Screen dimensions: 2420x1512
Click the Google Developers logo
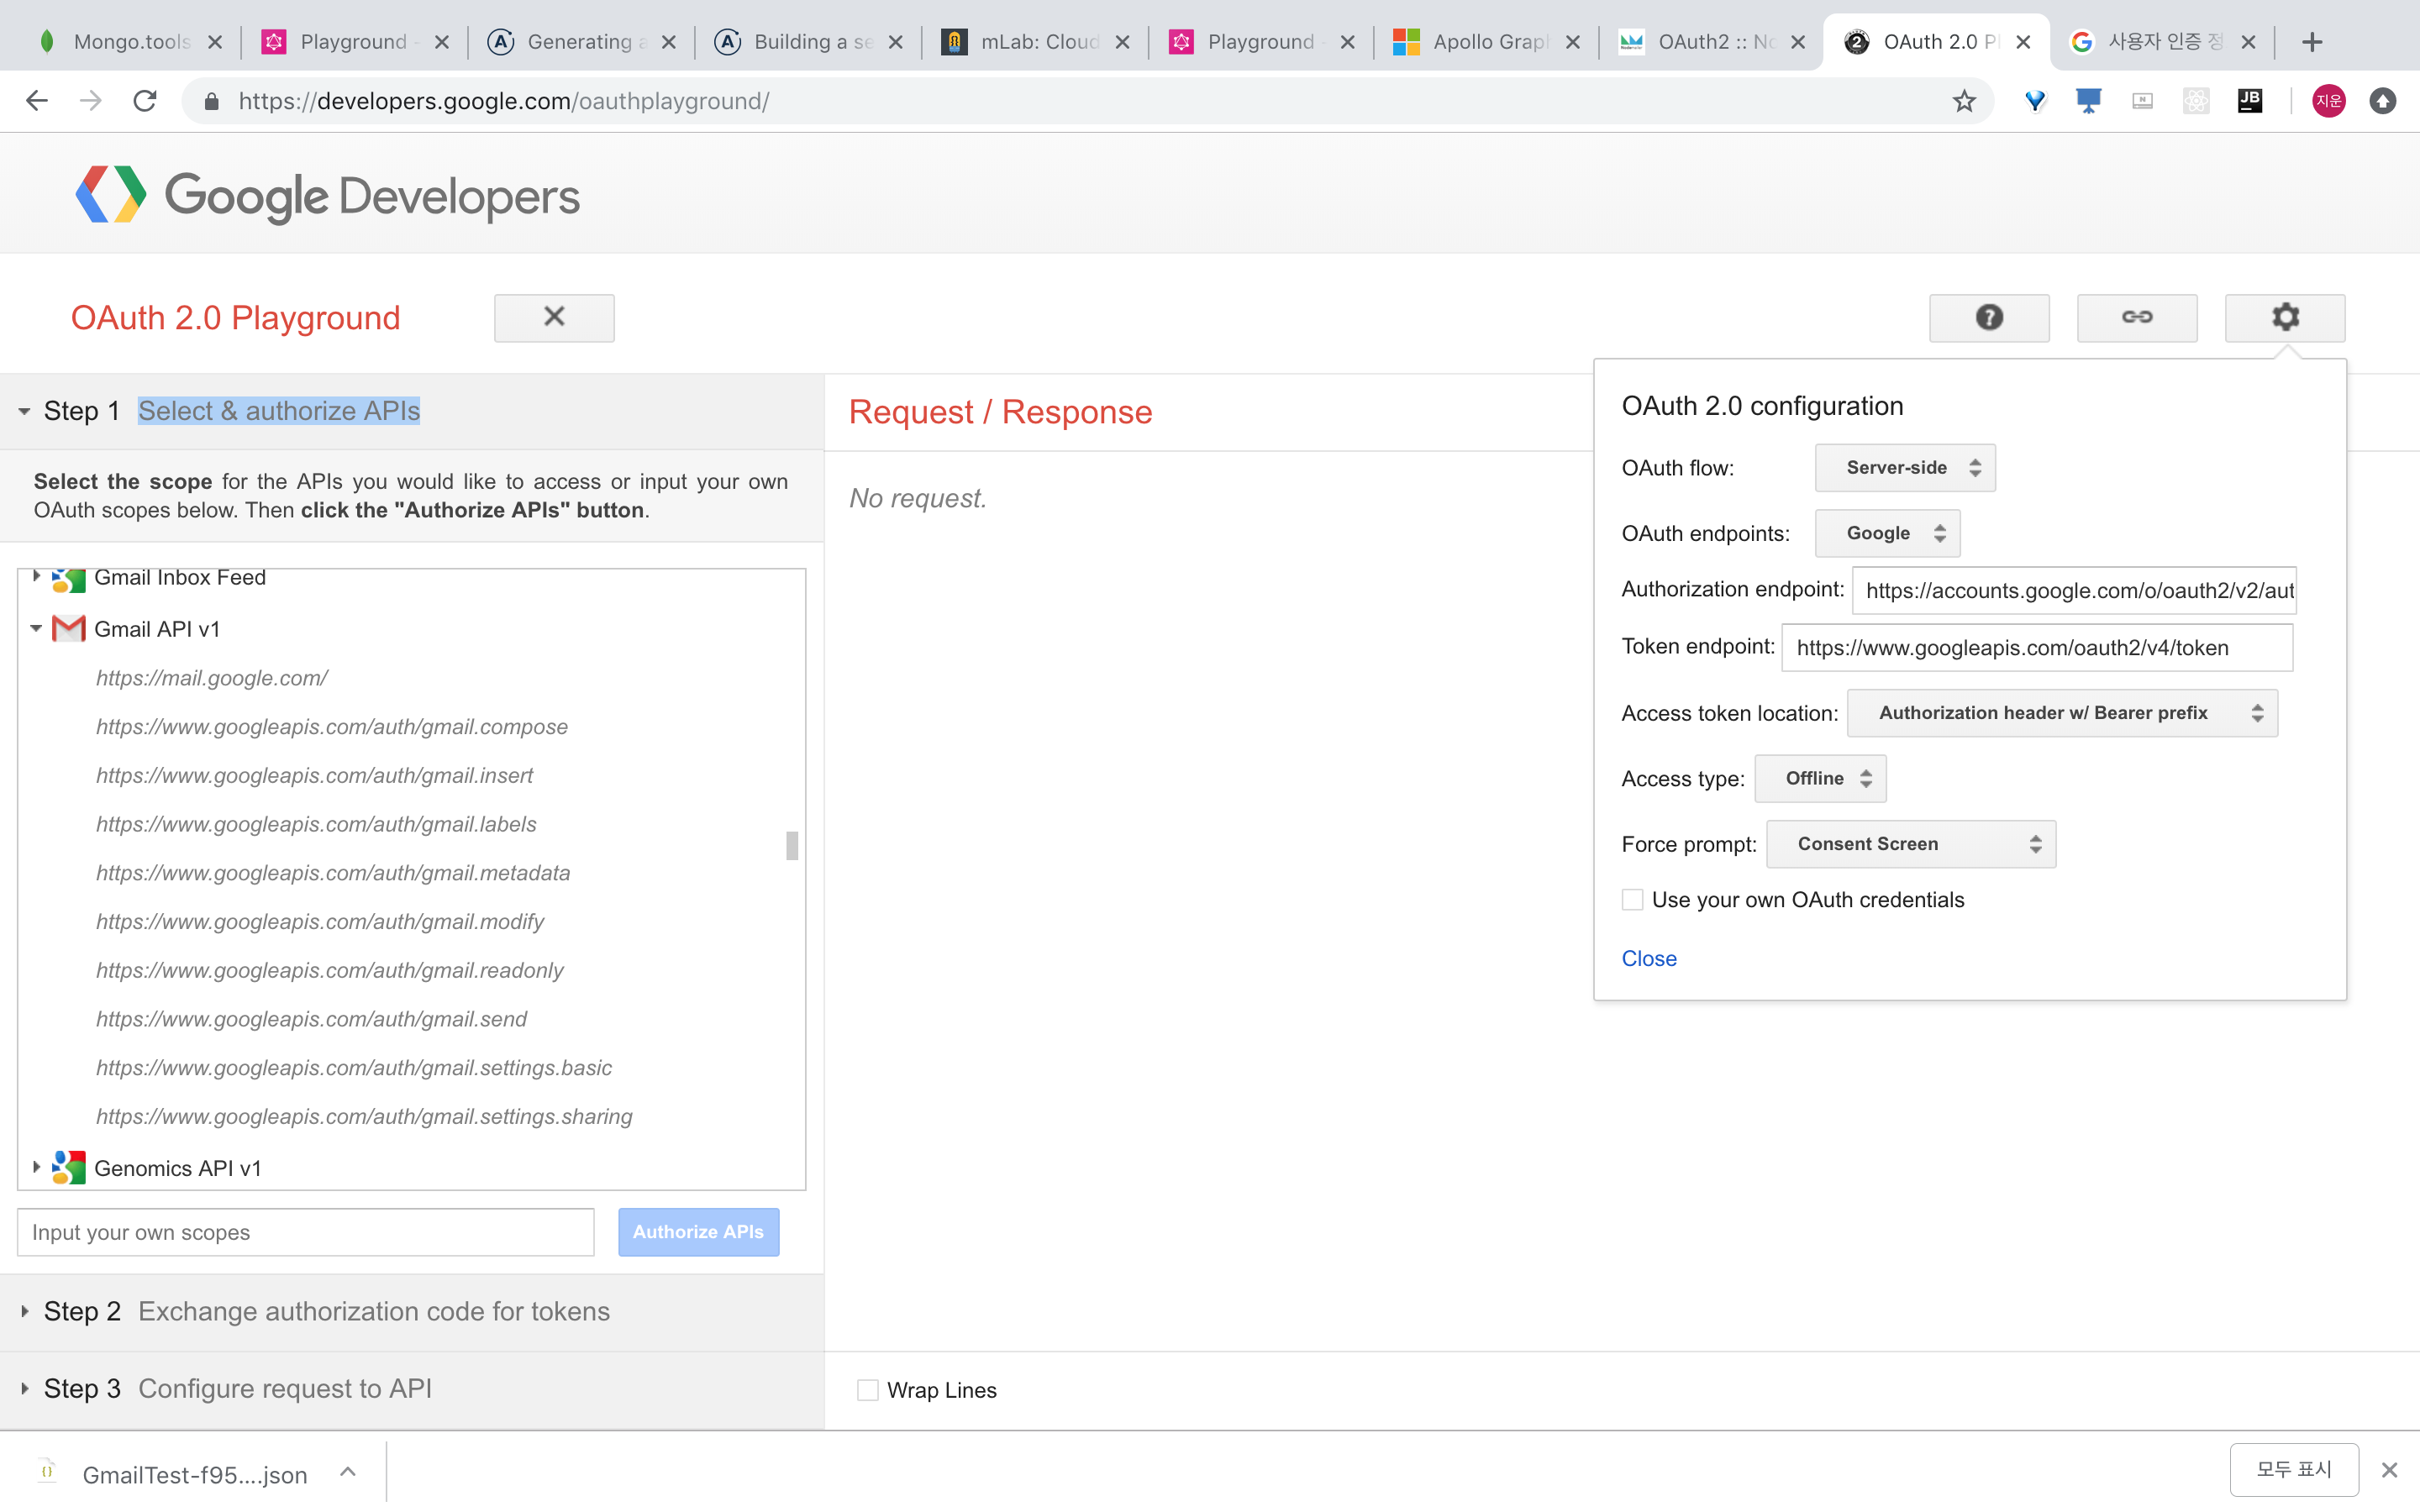[327, 195]
